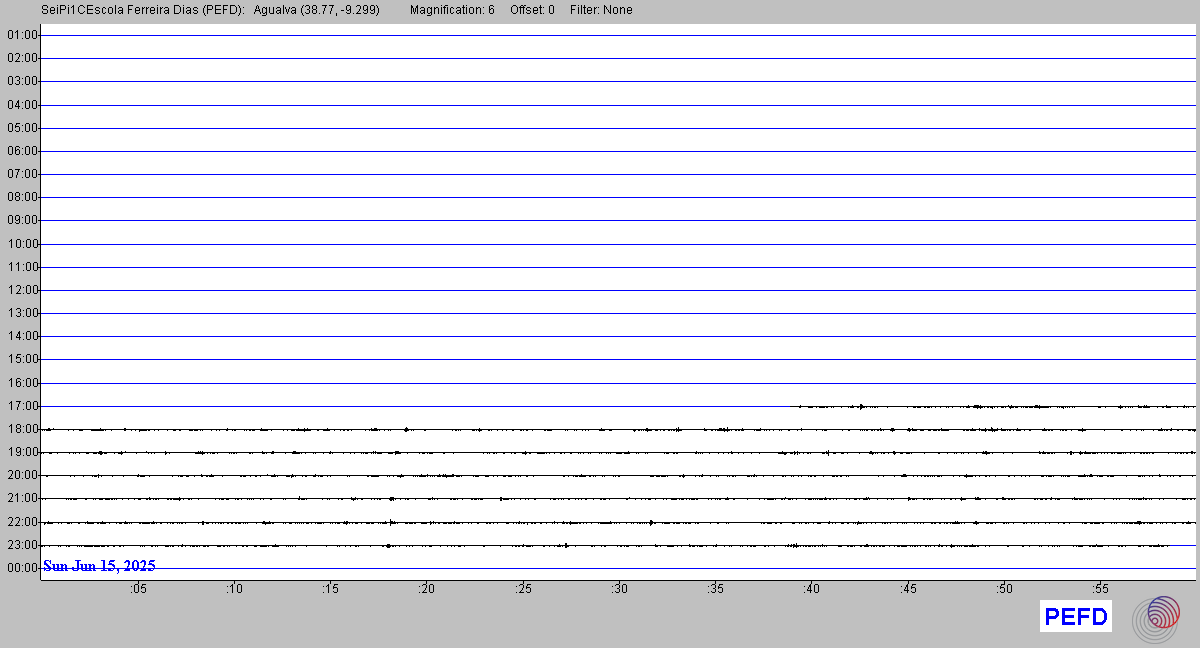Click the Agualva (38.77, -9.299) location text
1200x648 pixels.
coord(316,10)
